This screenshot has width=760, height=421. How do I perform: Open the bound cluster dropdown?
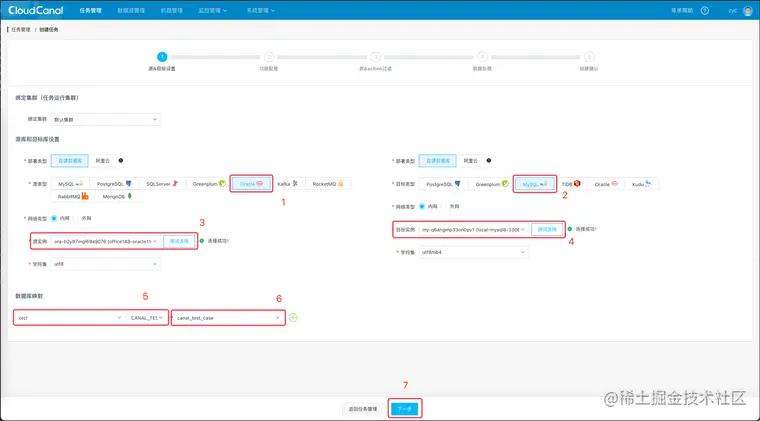106,119
